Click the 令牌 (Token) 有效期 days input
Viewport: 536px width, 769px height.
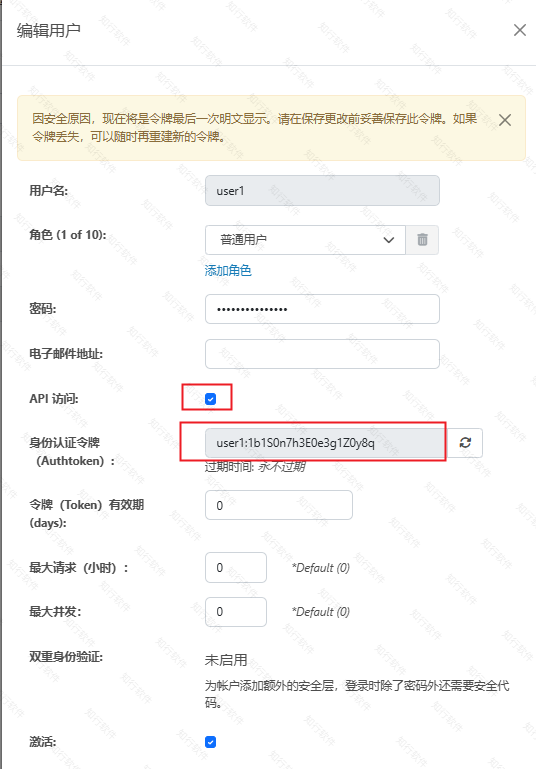tap(279, 505)
